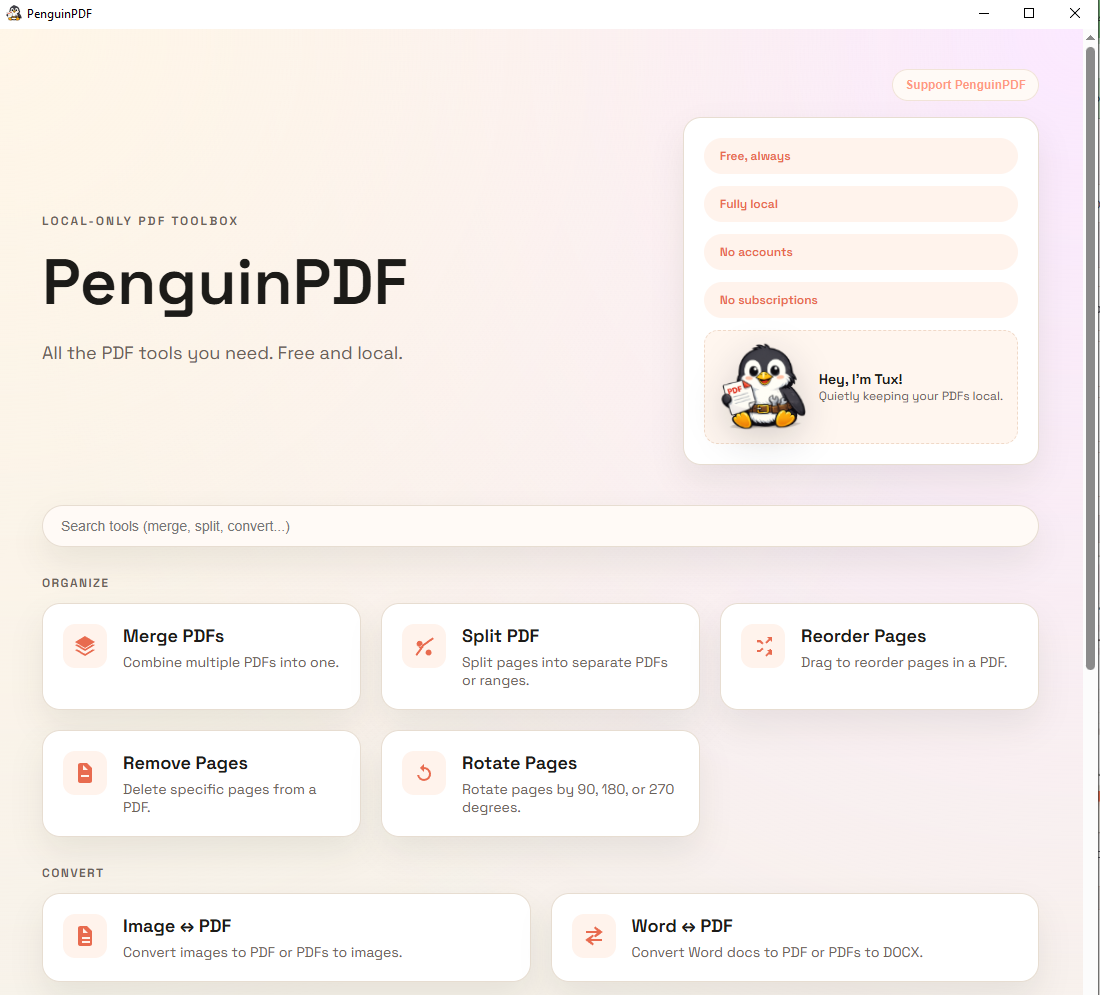1100x995 pixels.
Task: Open the Word to PDF converter
Action: pos(795,937)
